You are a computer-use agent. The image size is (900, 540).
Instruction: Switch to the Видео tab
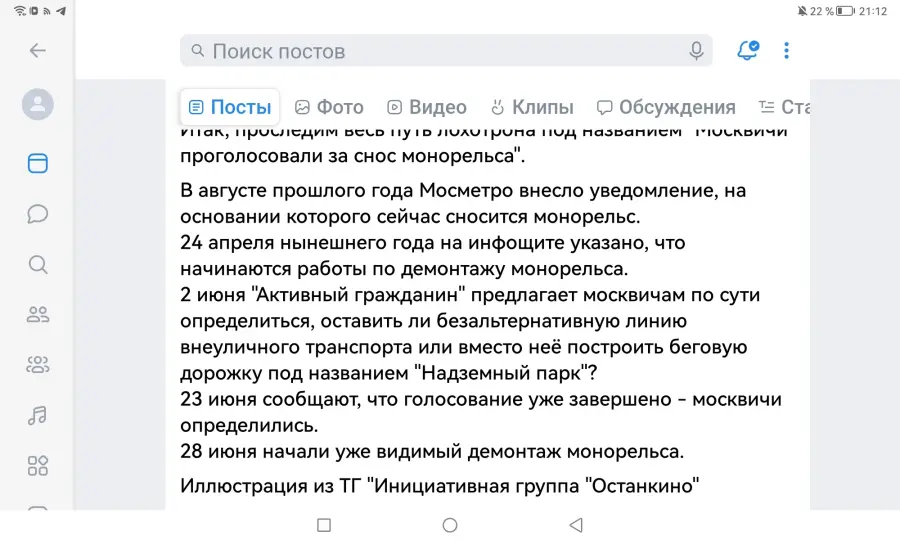(426, 107)
